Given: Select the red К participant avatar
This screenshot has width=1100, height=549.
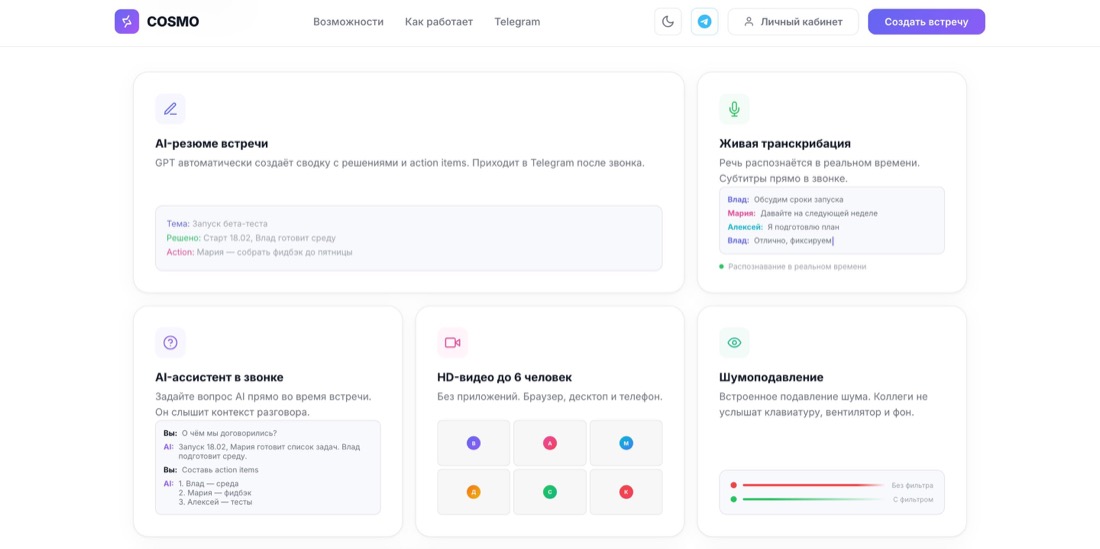Looking at the screenshot, I should [626, 492].
